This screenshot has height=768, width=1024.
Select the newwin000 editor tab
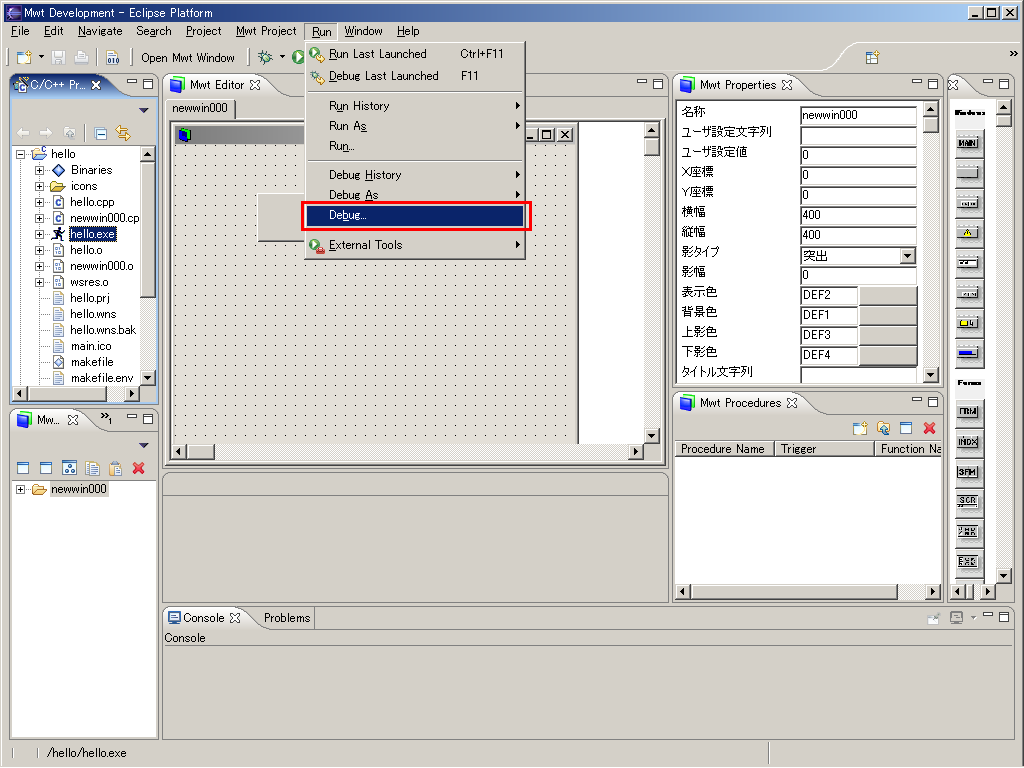tap(200, 108)
